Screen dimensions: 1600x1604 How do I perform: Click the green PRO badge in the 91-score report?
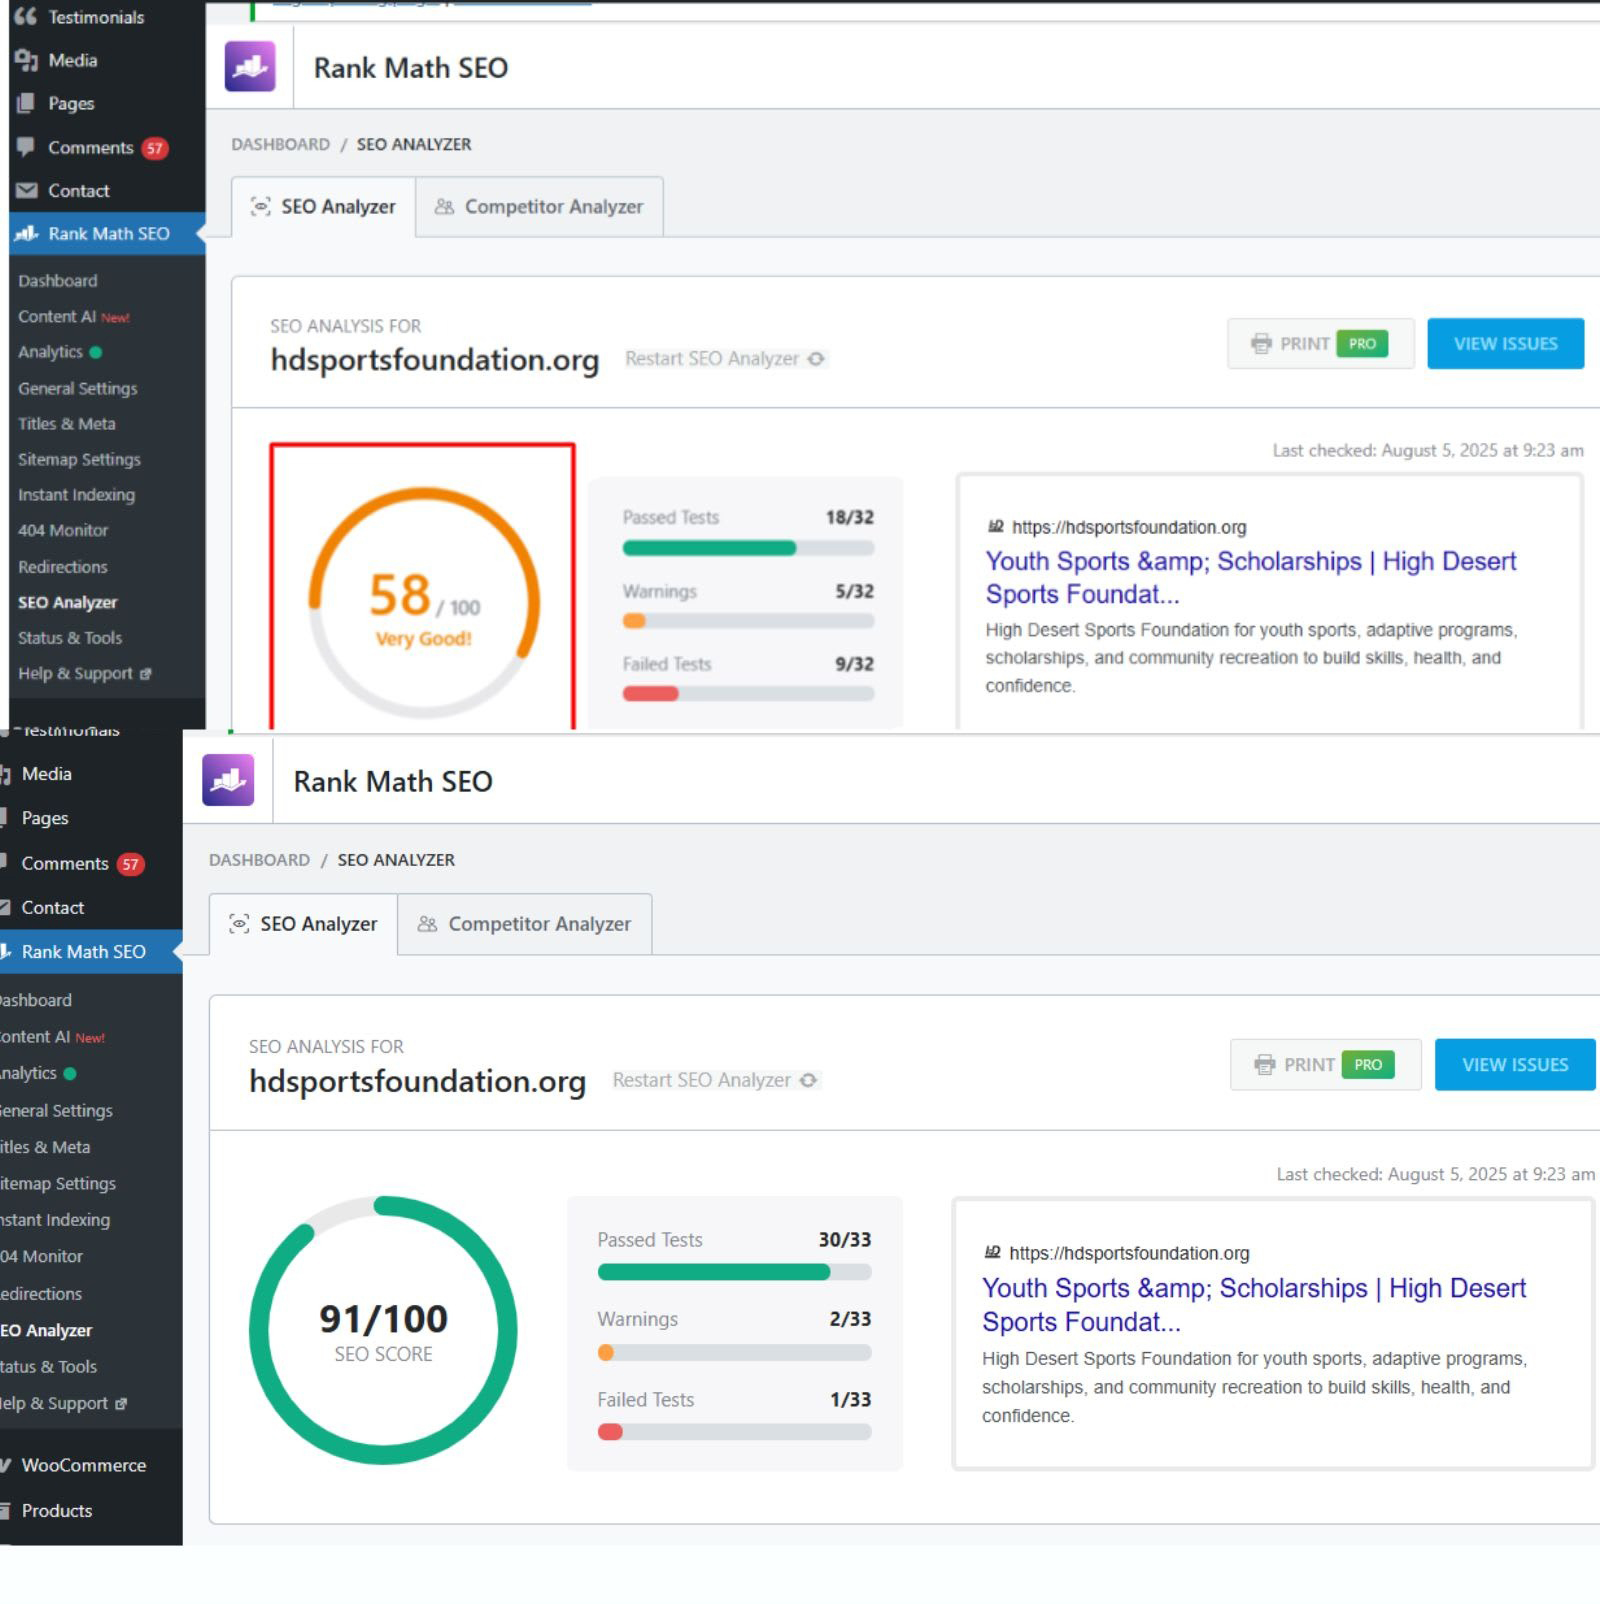point(1367,1064)
